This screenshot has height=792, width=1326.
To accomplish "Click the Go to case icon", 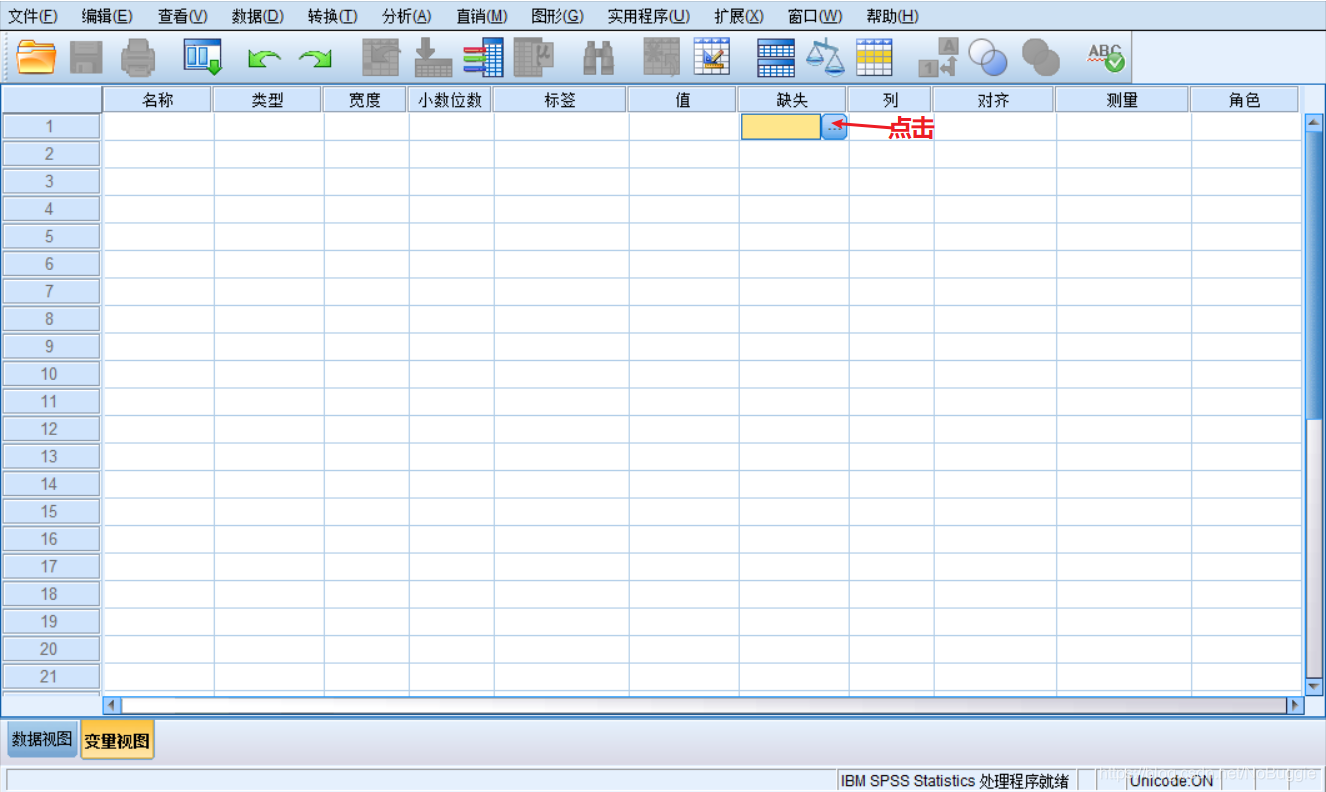I will click(380, 57).
